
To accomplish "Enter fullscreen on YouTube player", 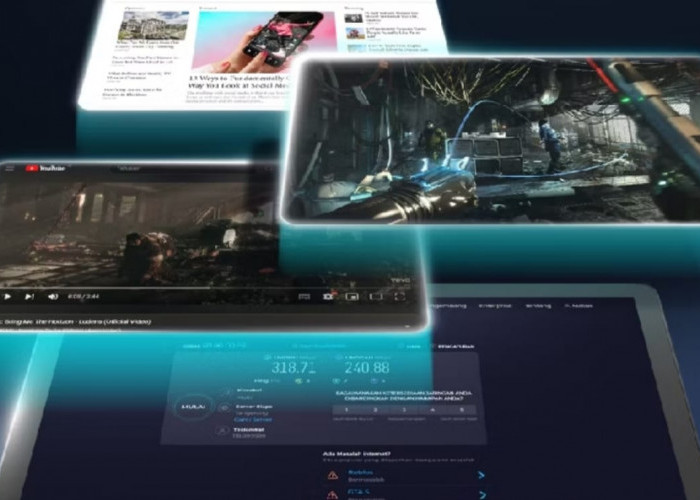I will [400, 296].
